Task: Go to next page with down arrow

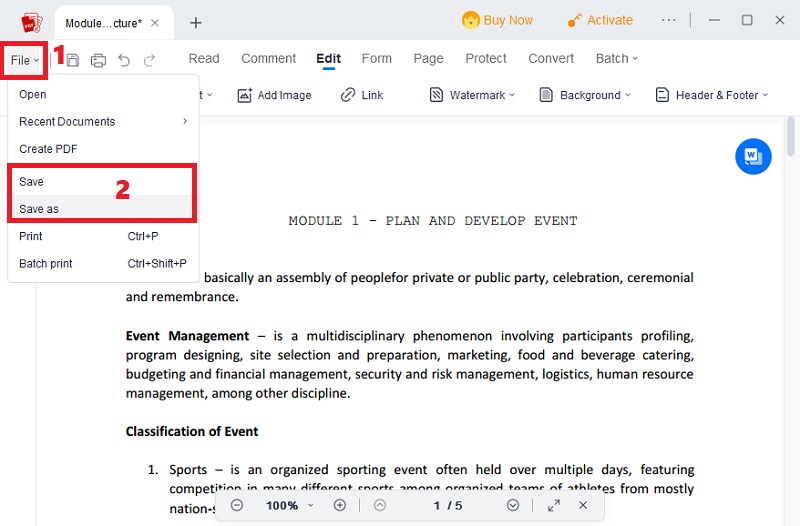Action: 513,505
